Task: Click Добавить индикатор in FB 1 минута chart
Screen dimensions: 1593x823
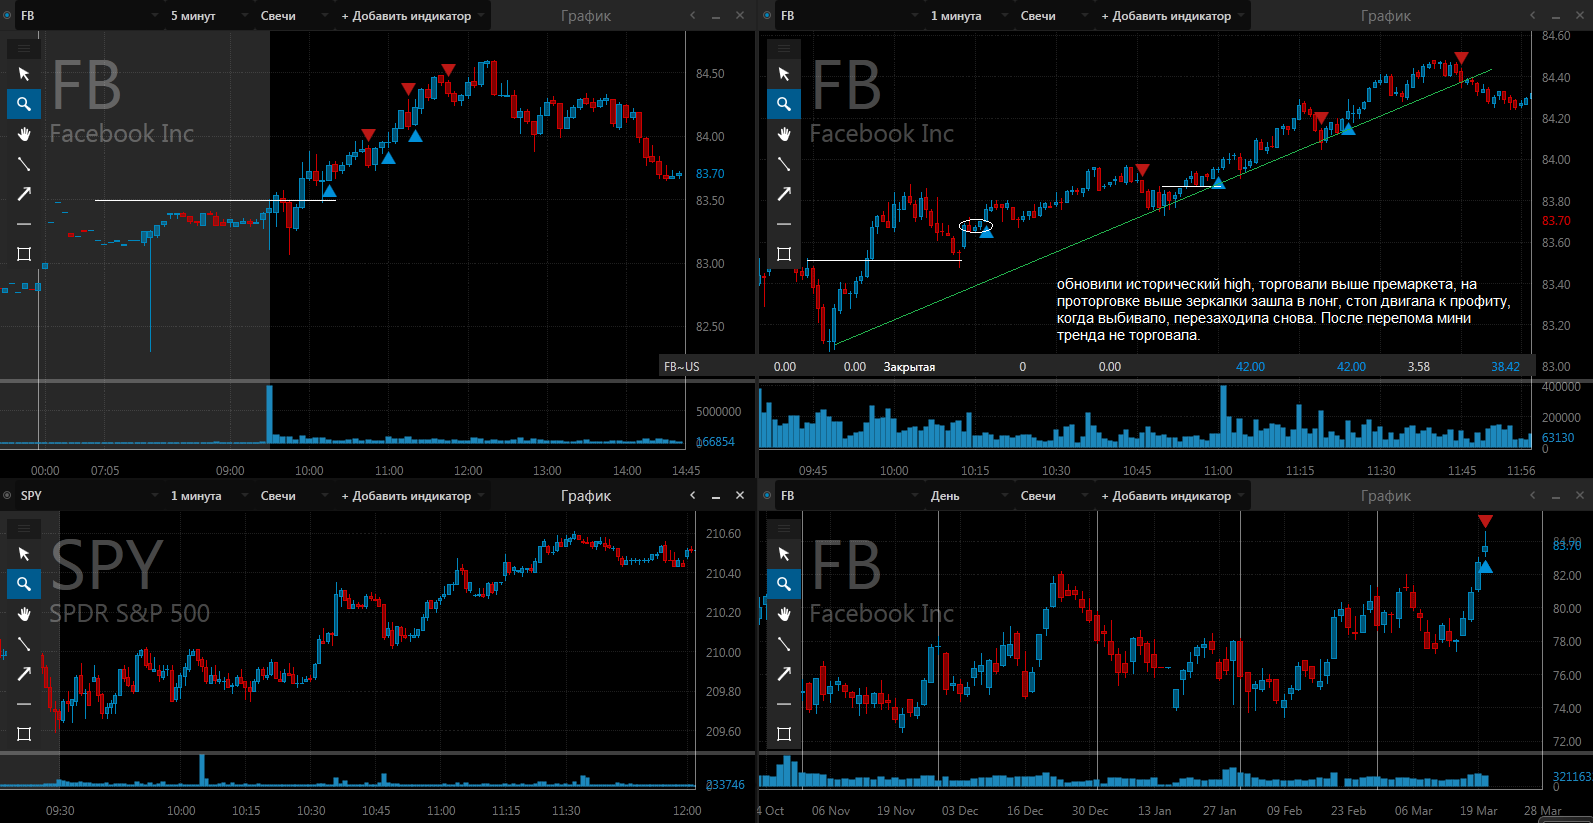Action: pos(1172,16)
